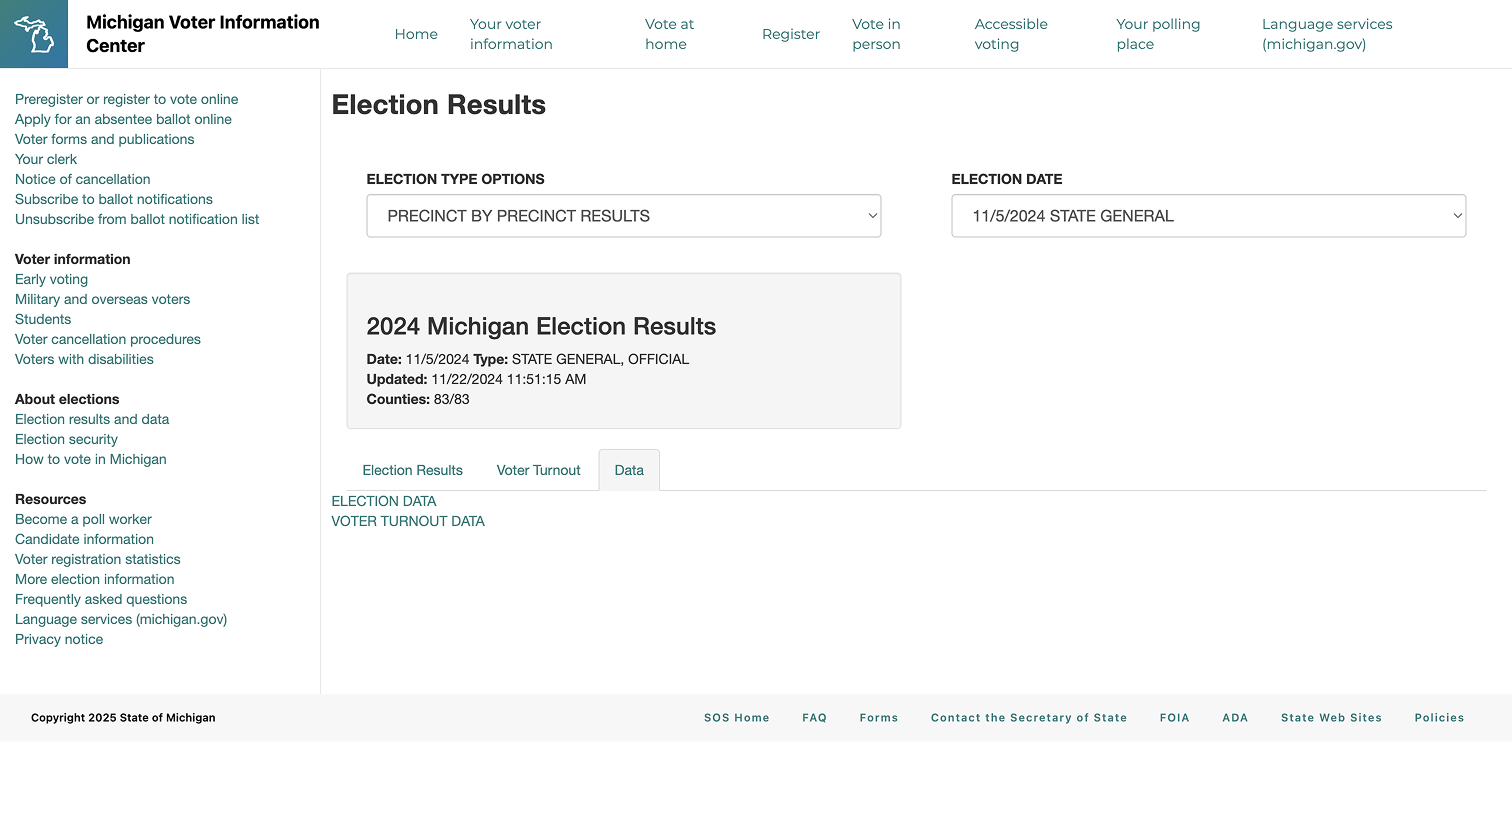
Task: Click the Counties: 83/83 text
Action: pyautogui.click(x=418, y=399)
